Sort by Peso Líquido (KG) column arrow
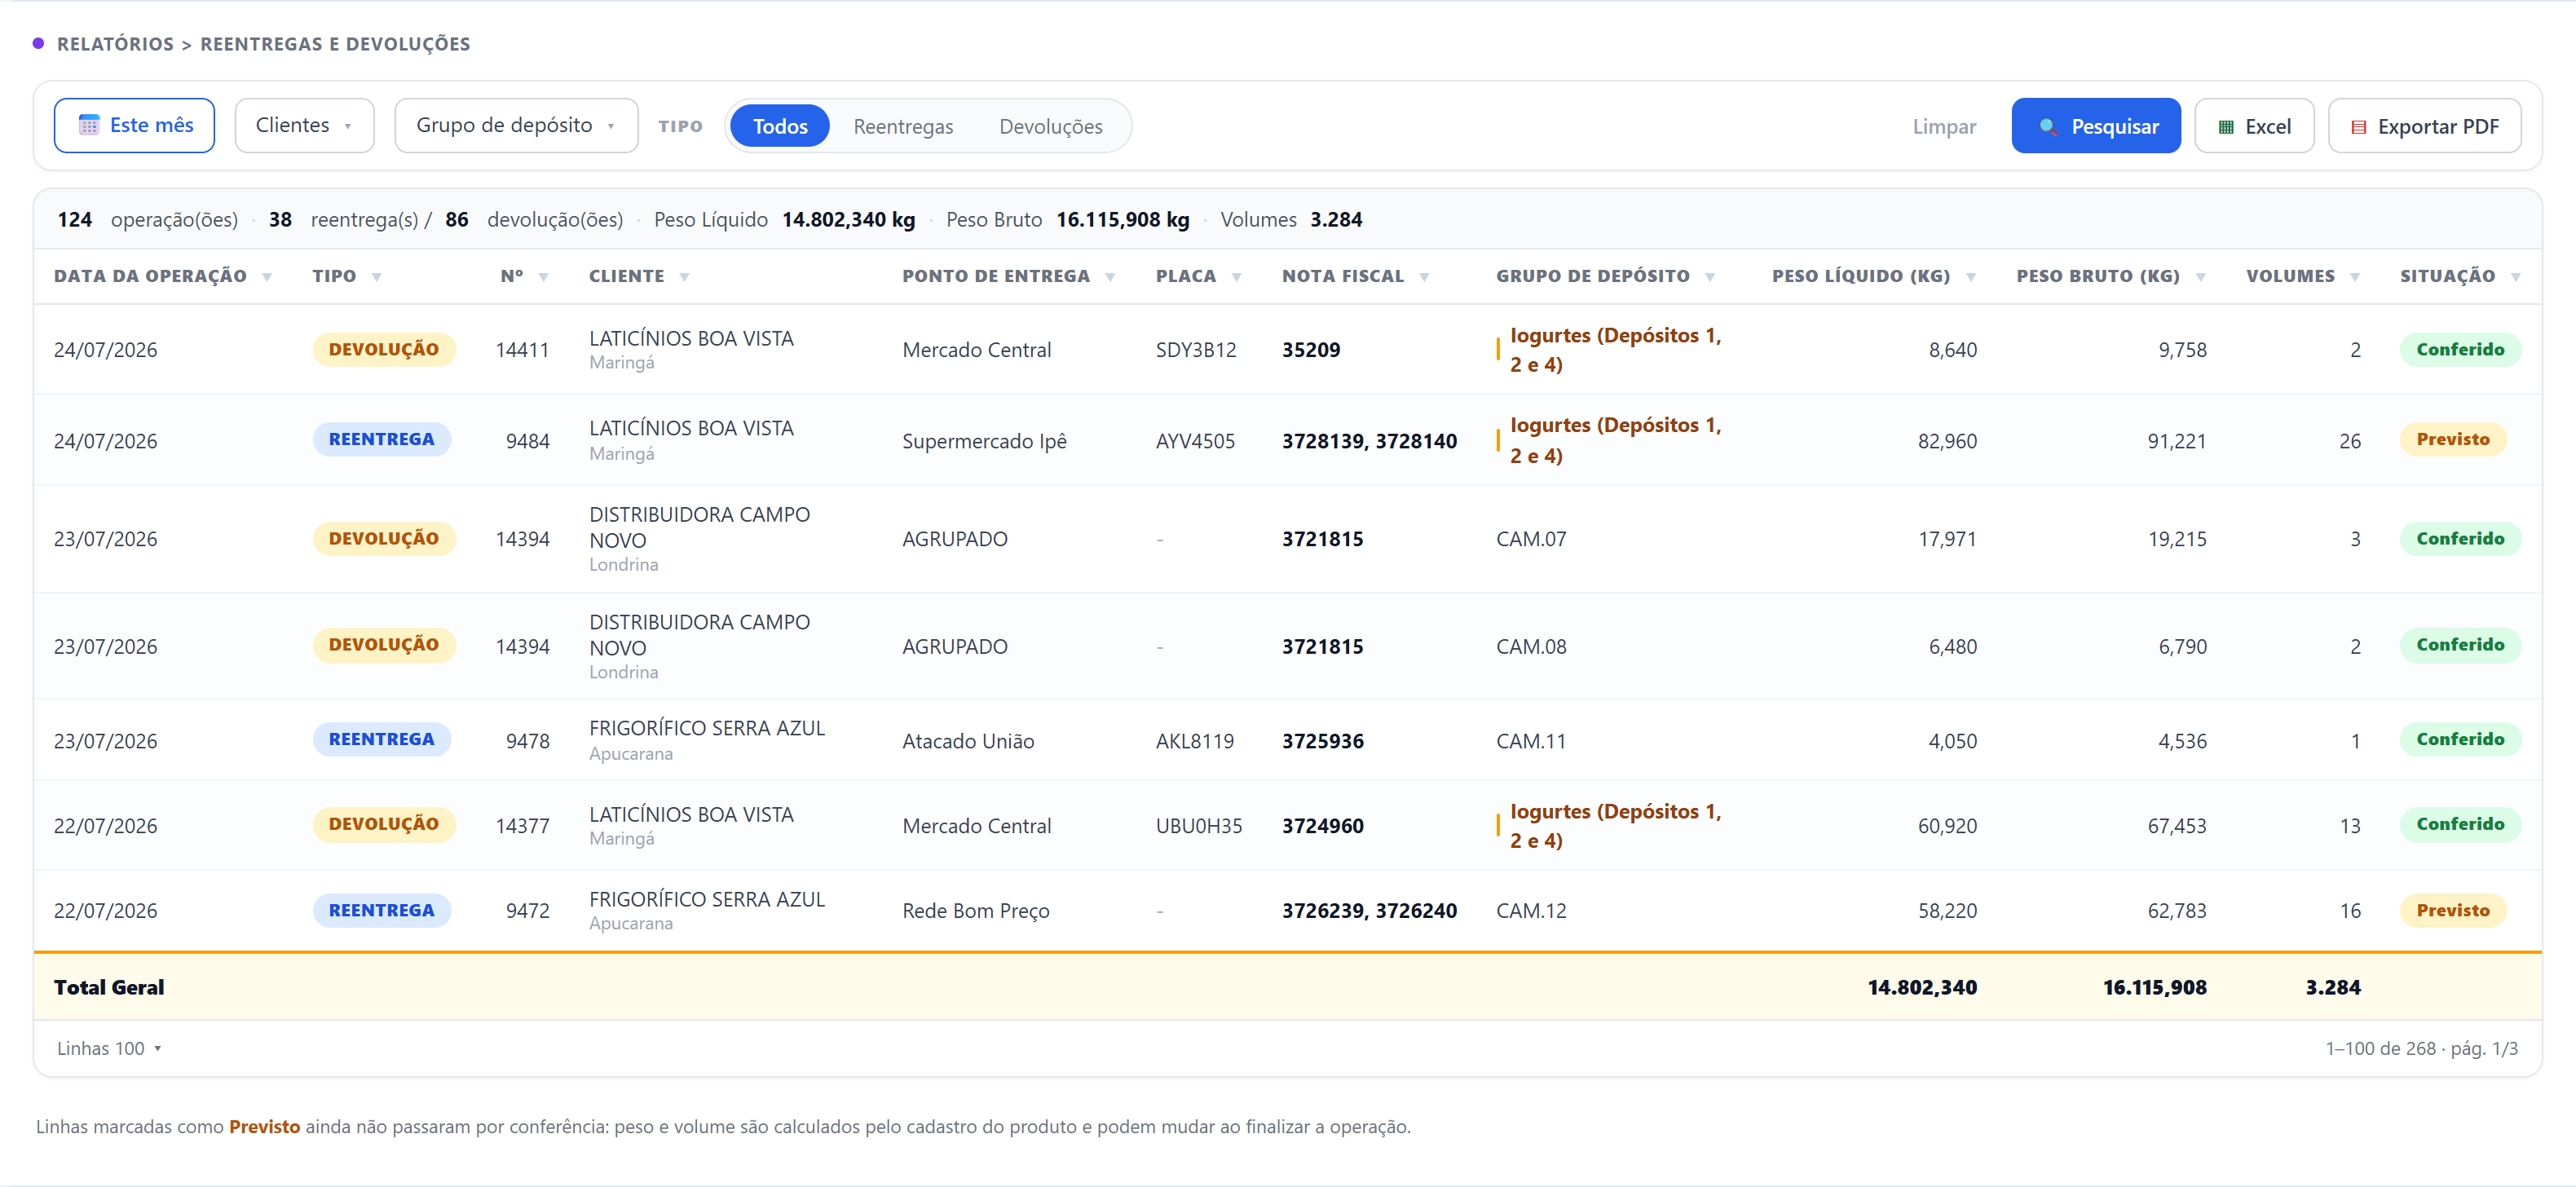The width and height of the screenshot is (2576, 1187). click(1970, 277)
